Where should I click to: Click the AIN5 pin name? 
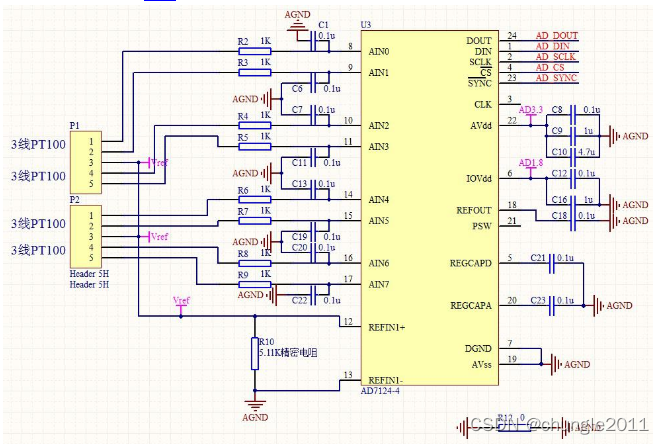click(x=379, y=221)
